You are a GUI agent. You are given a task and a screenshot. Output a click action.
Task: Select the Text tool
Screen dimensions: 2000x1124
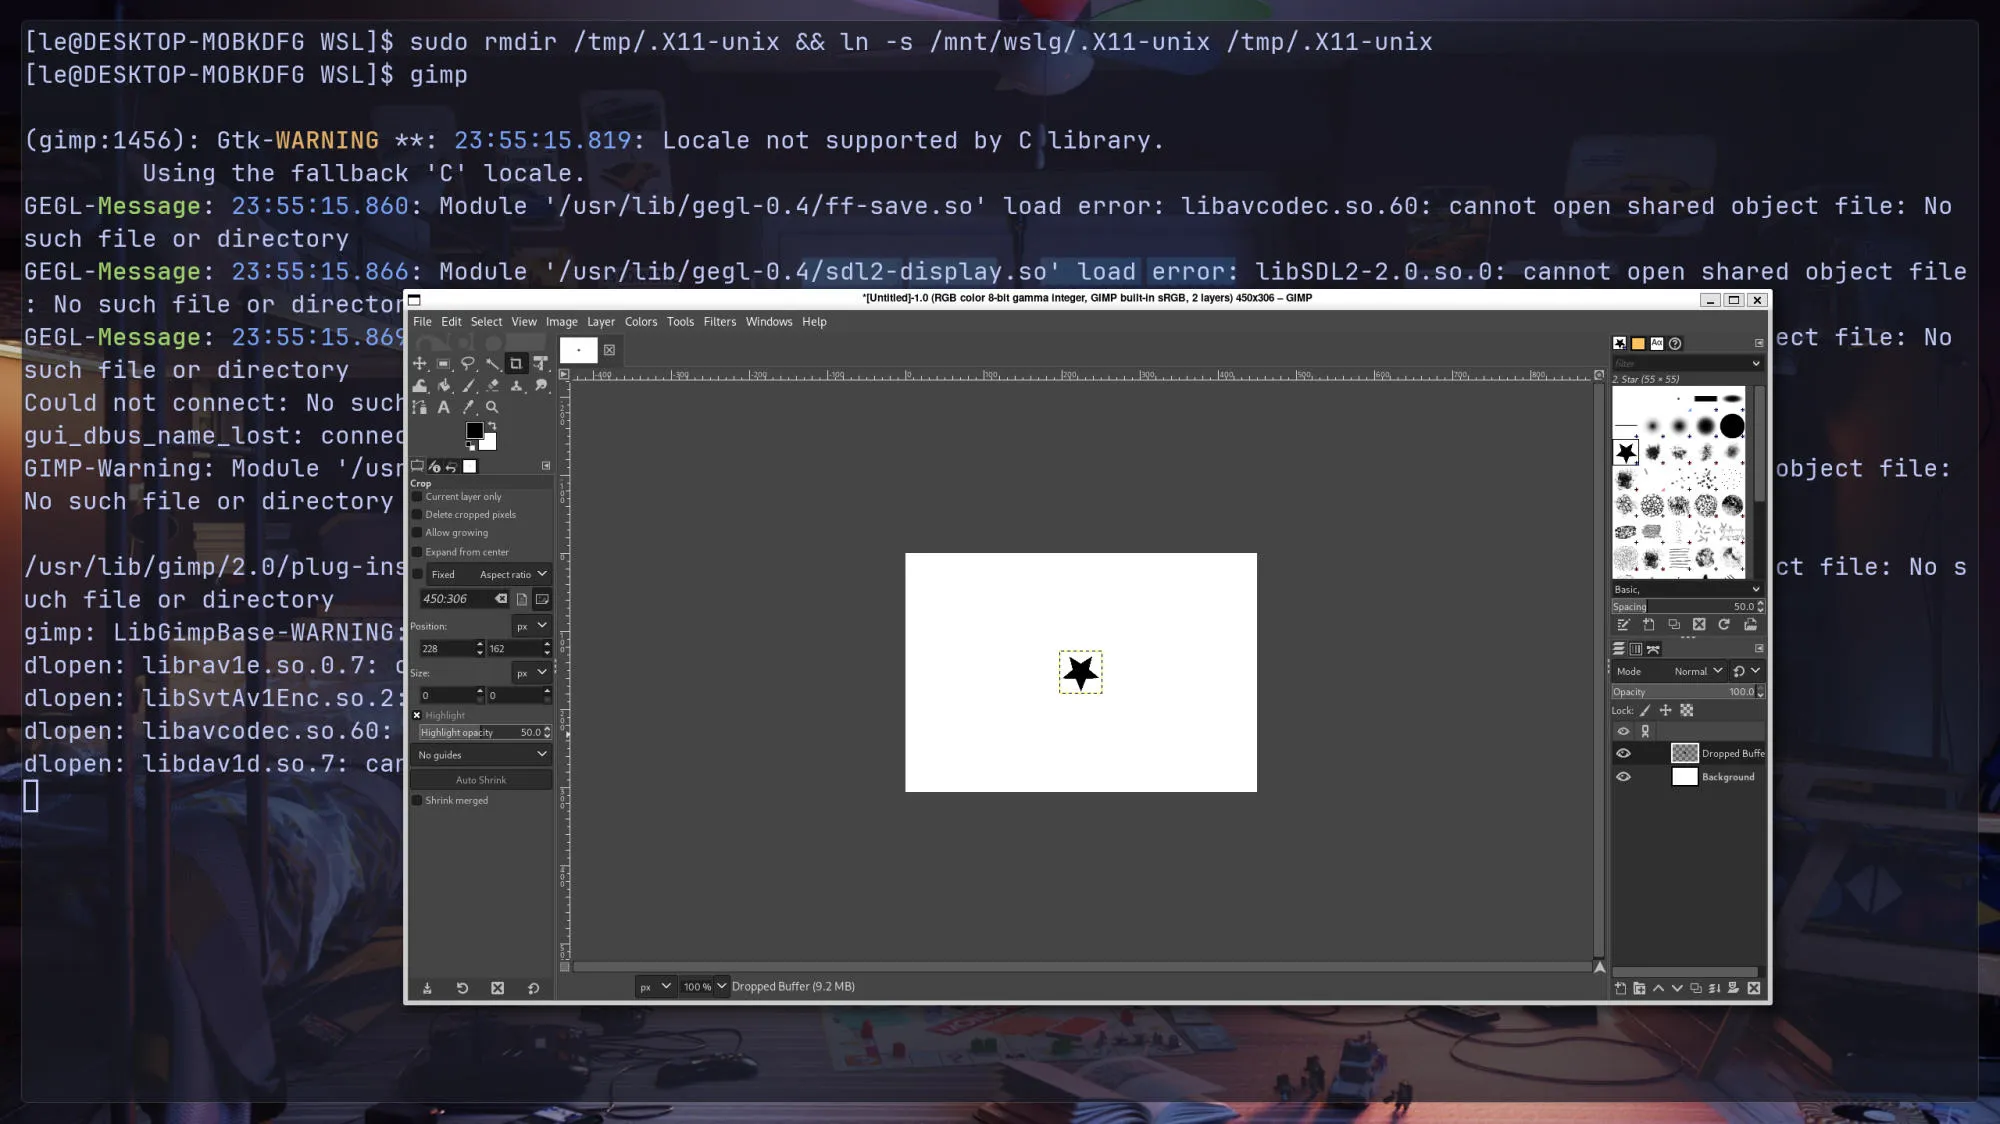pyautogui.click(x=444, y=407)
